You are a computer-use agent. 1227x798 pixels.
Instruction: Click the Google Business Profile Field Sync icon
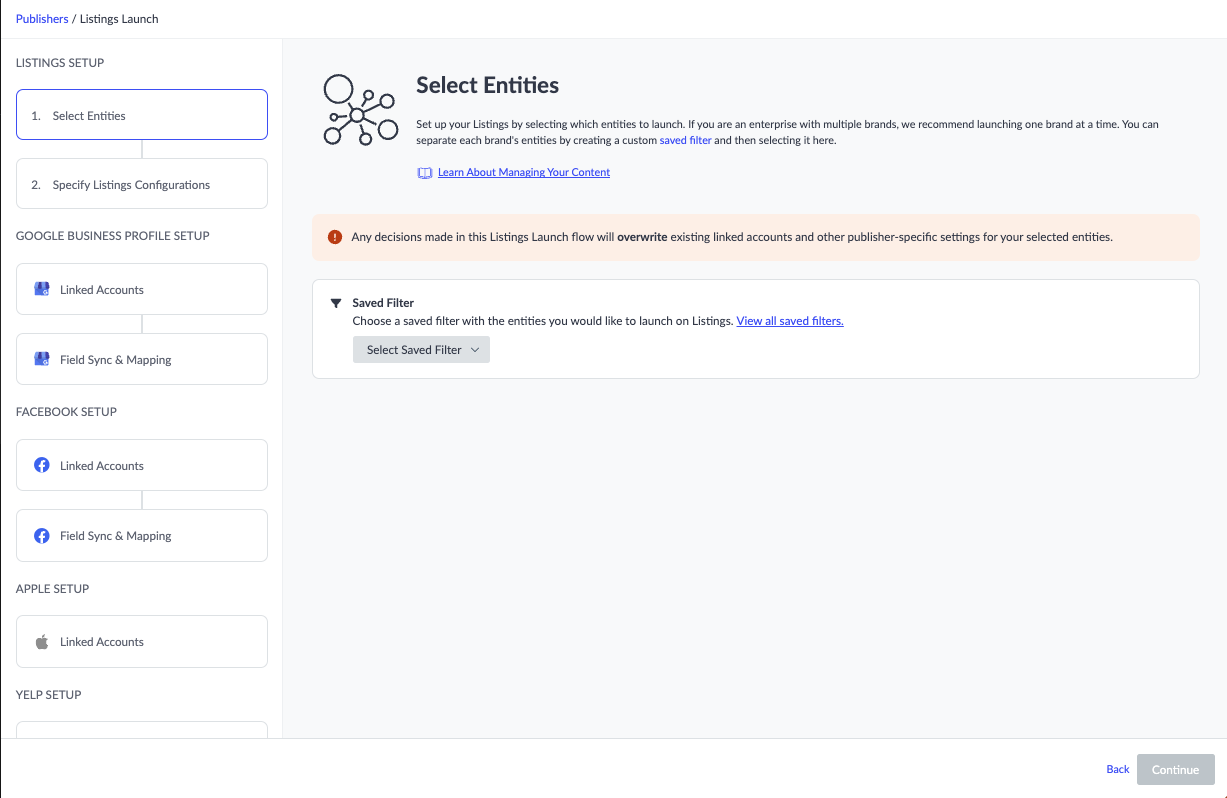tap(42, 359)
